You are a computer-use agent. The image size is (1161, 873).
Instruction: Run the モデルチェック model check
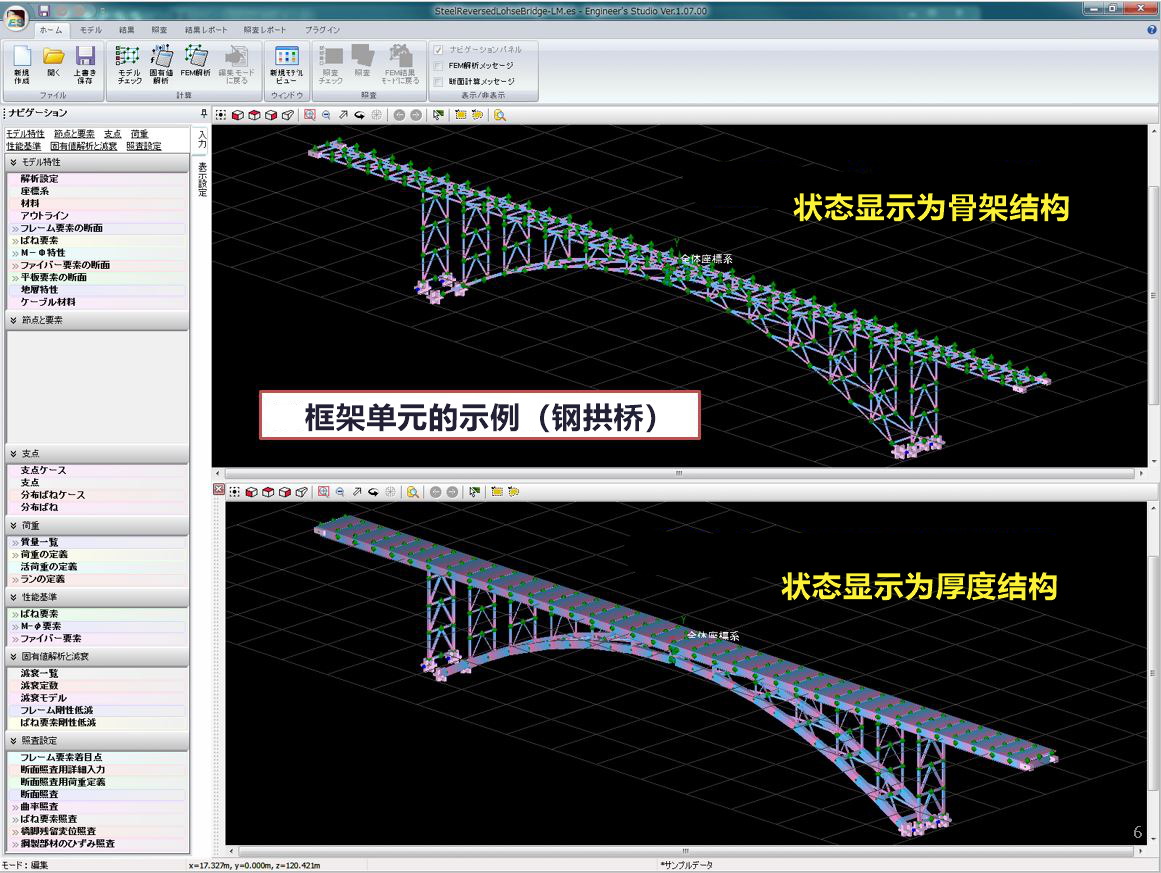point(129,64)
